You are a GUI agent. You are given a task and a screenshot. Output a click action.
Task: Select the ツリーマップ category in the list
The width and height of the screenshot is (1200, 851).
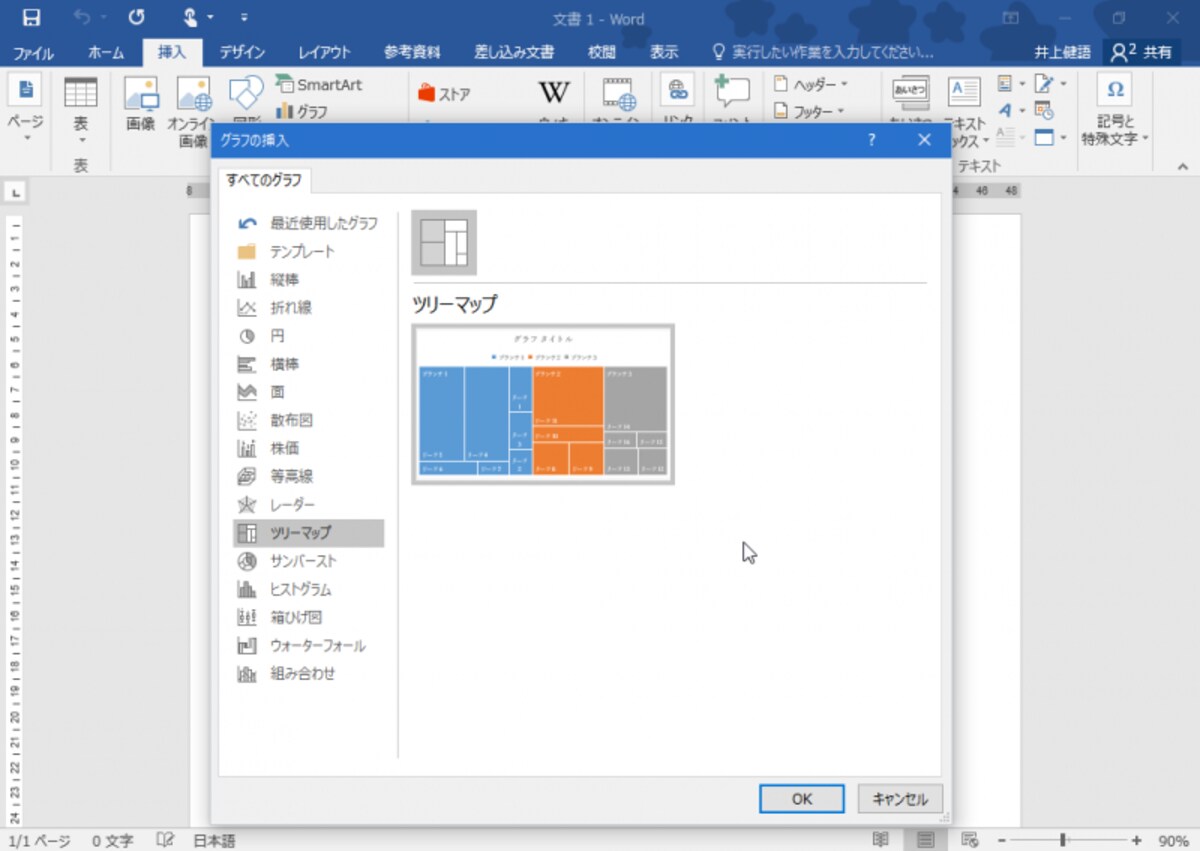pyautogui.click(x=308, y=533)
